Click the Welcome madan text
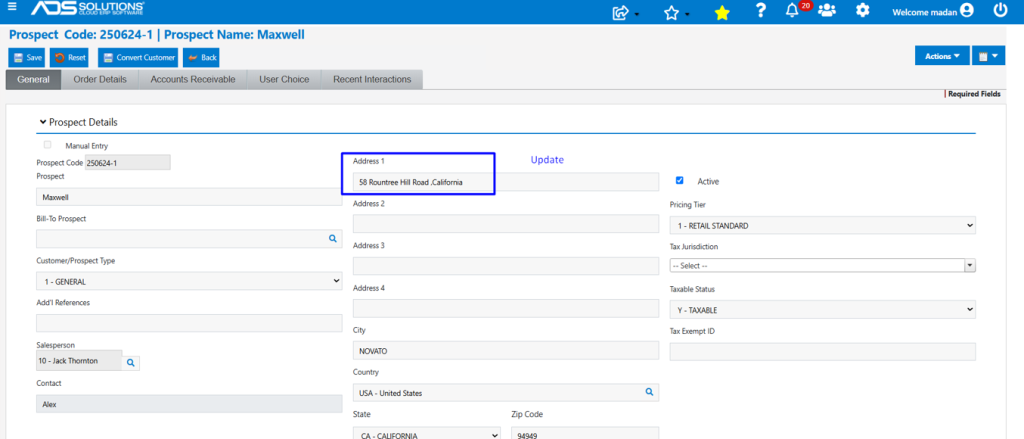 [x=925, y=12]
